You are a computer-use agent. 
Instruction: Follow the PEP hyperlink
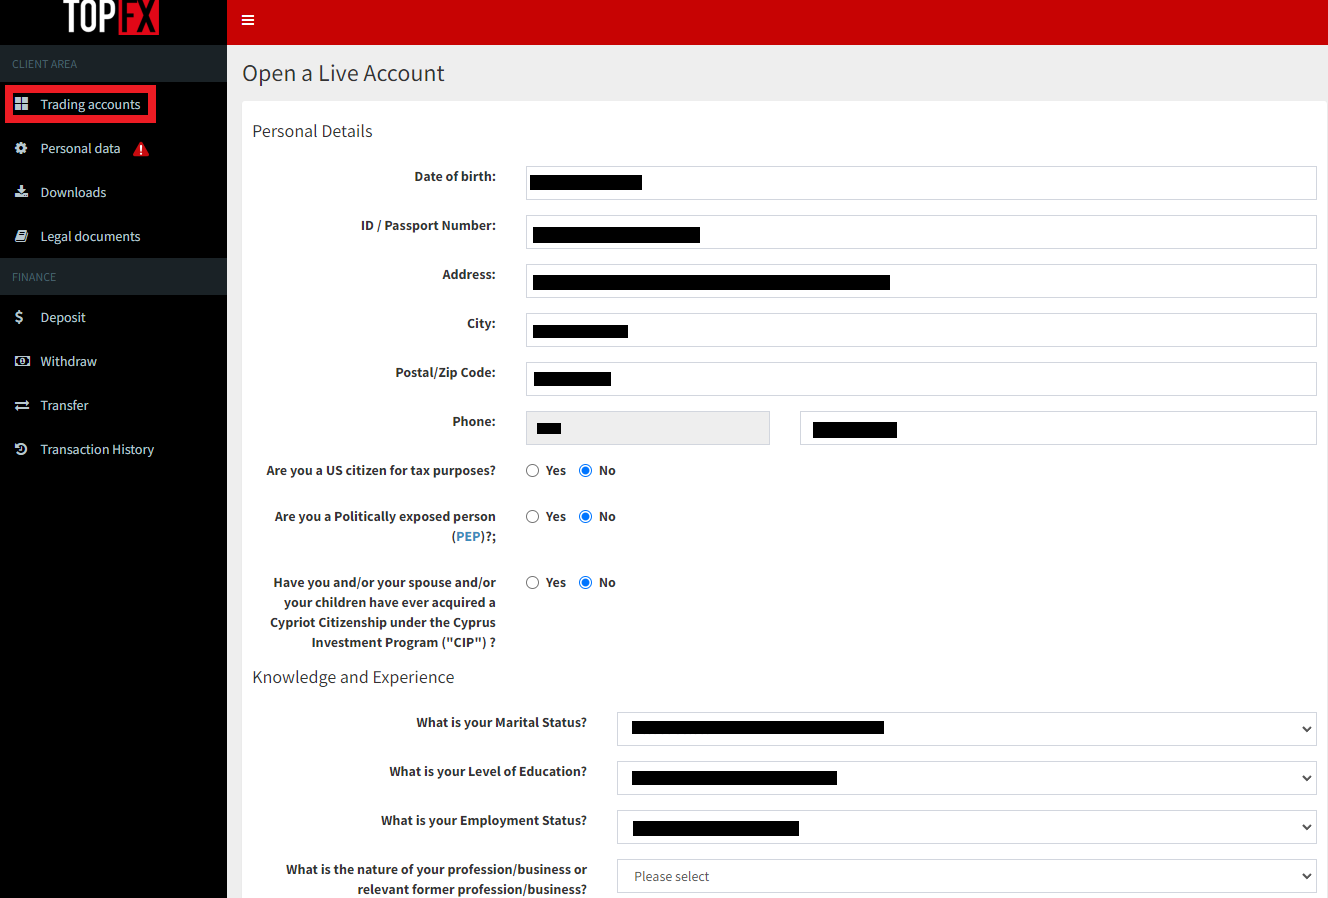coord(468,537)
